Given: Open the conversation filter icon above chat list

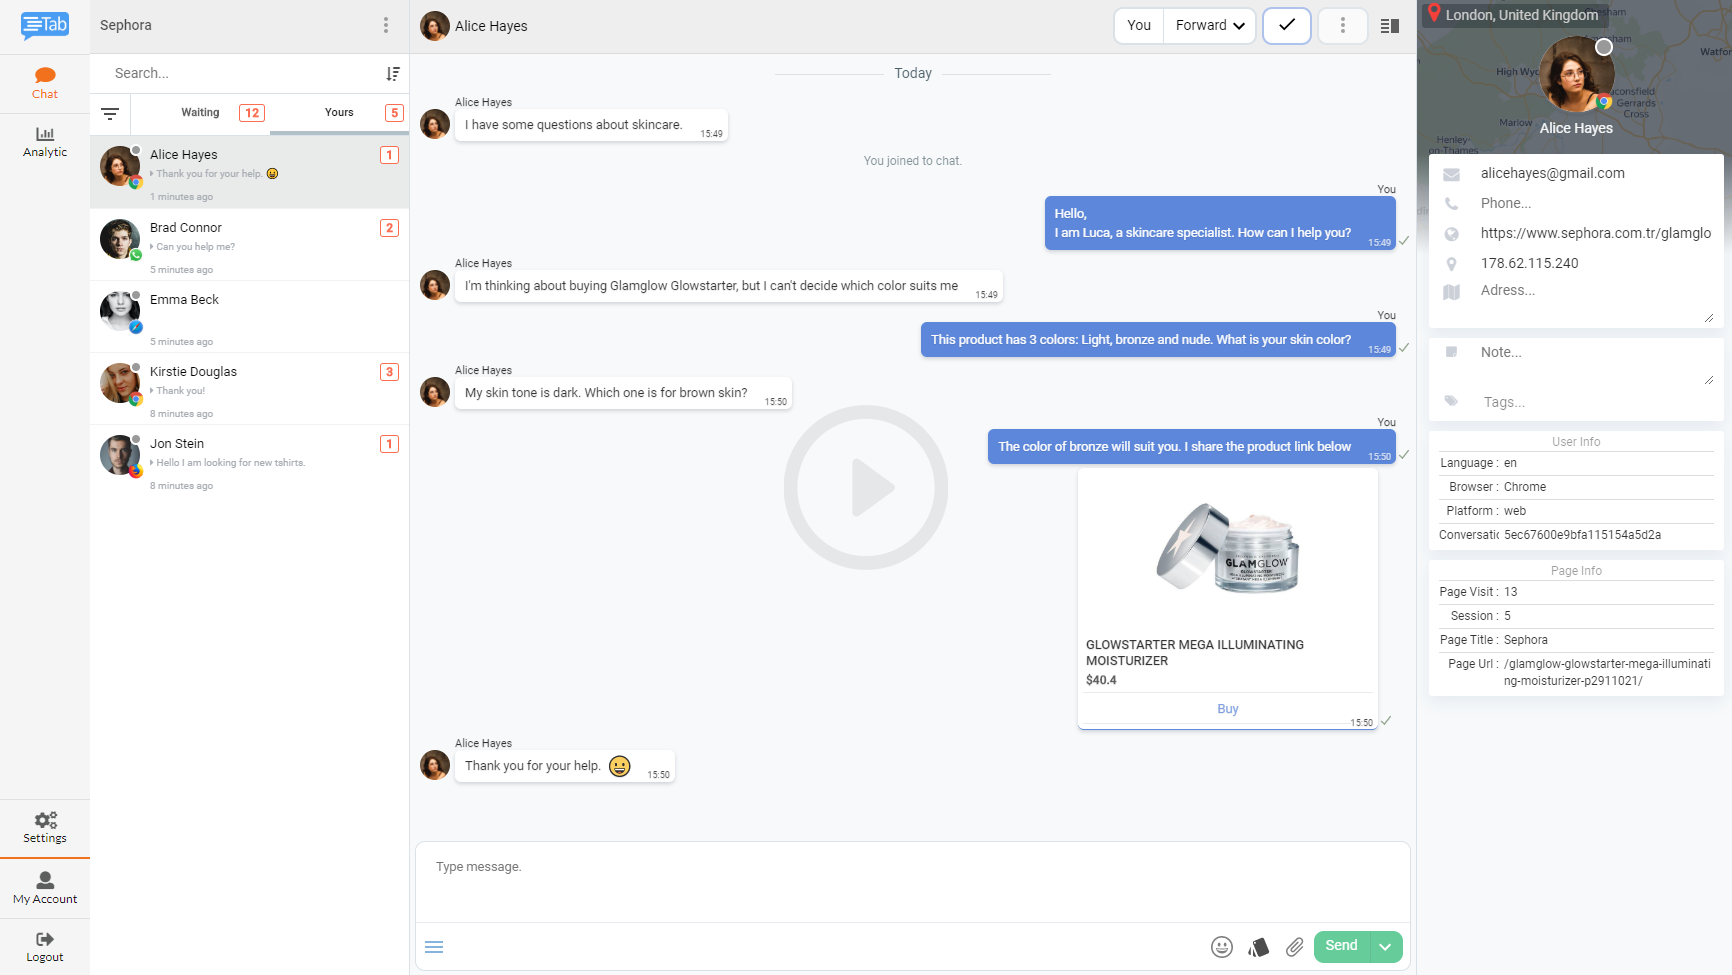Looking at the screenshot, I should click(x=110, y=113).
